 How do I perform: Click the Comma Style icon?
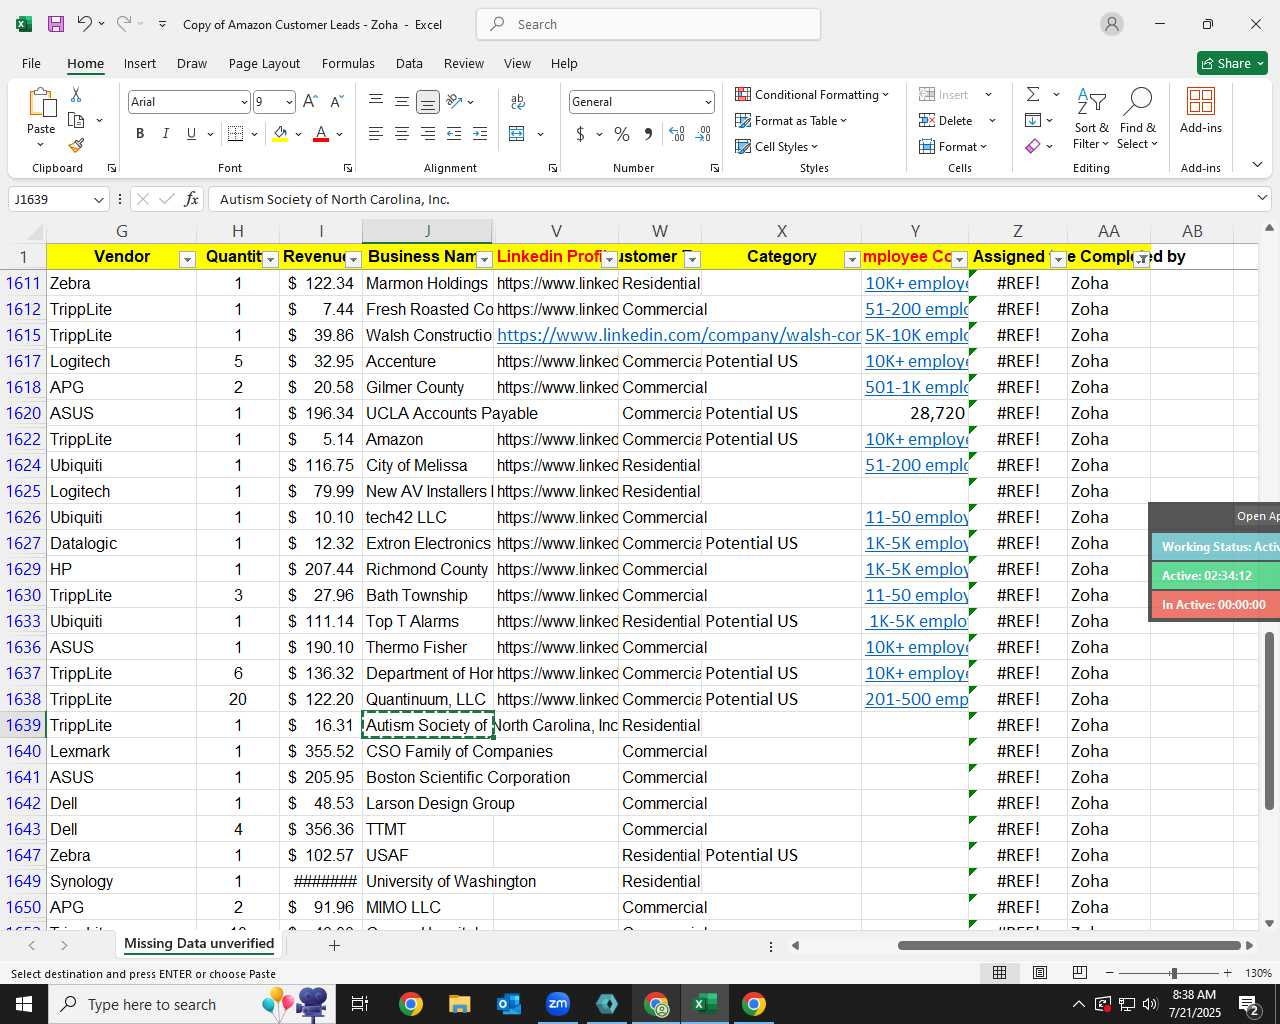(x=648, y=134)
